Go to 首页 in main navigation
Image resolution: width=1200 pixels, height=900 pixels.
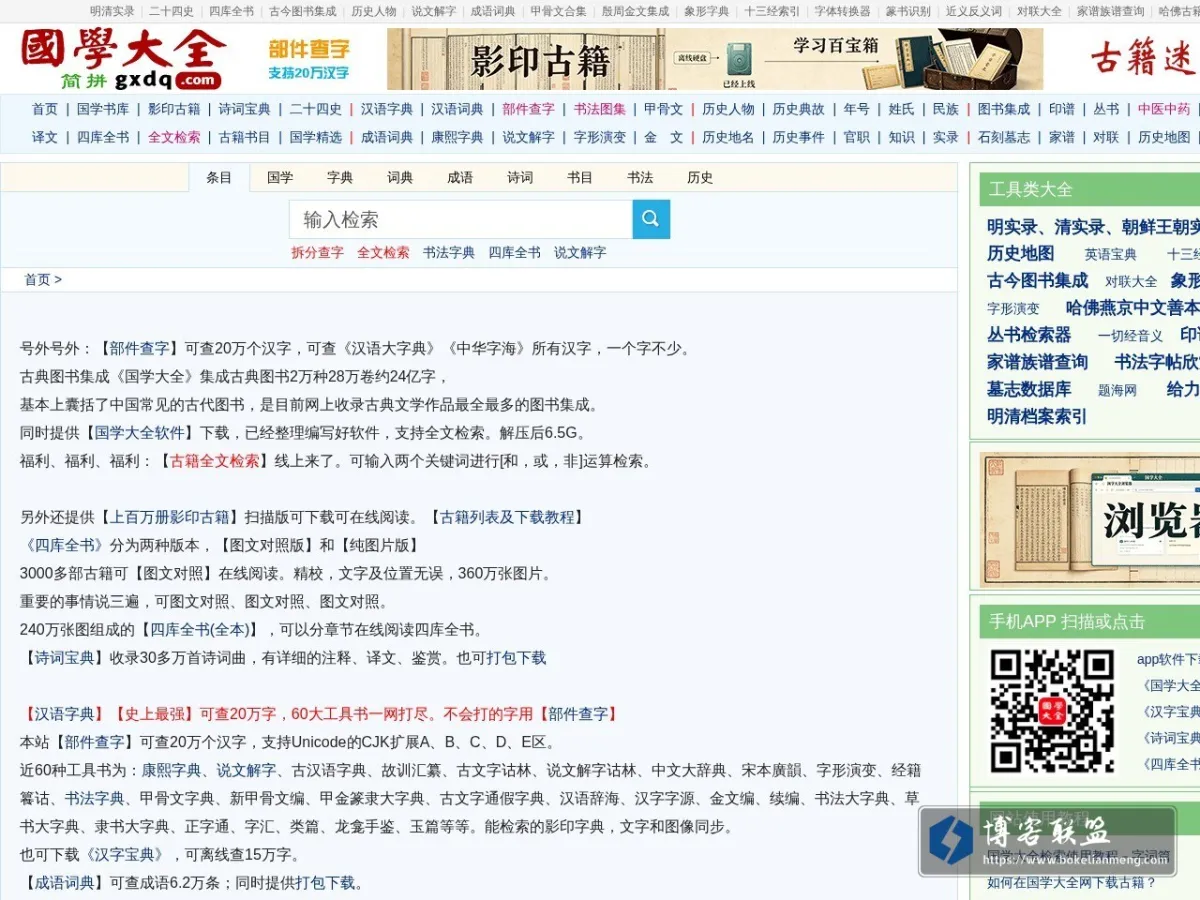[x=45, y=109]
